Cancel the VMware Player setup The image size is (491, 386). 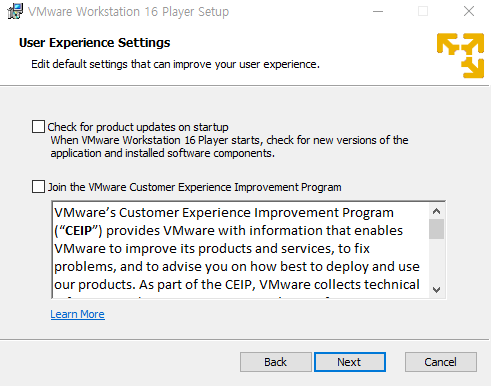[441, 362]
